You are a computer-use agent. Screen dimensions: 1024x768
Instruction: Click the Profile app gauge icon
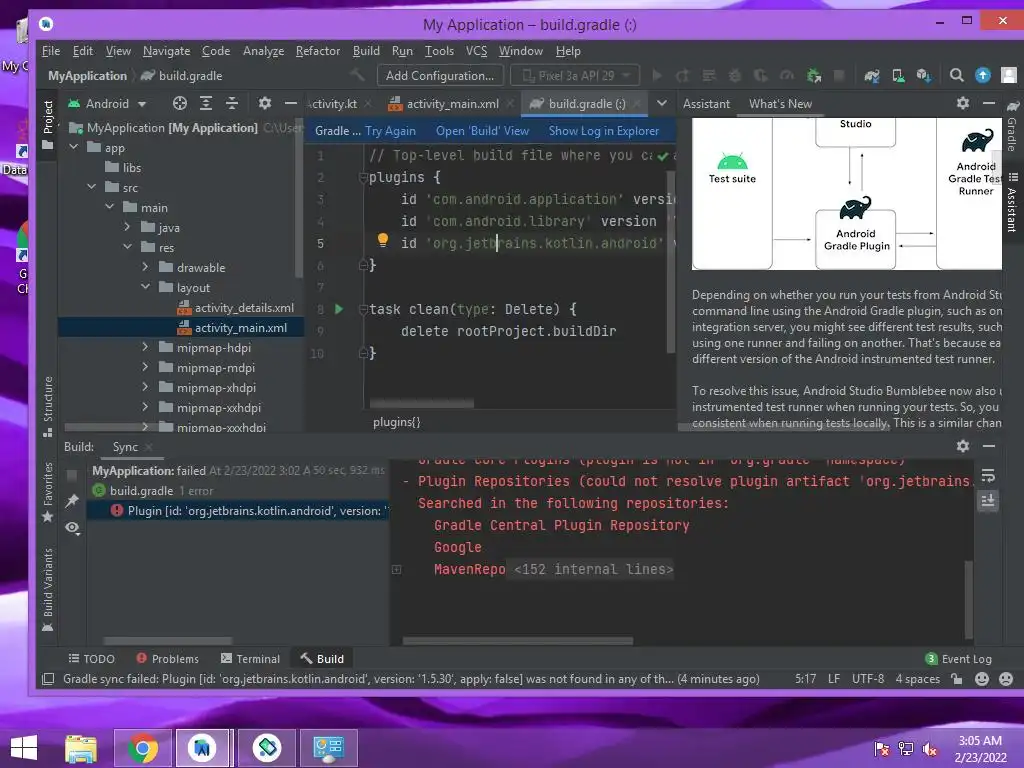click(x=787, y=76)
